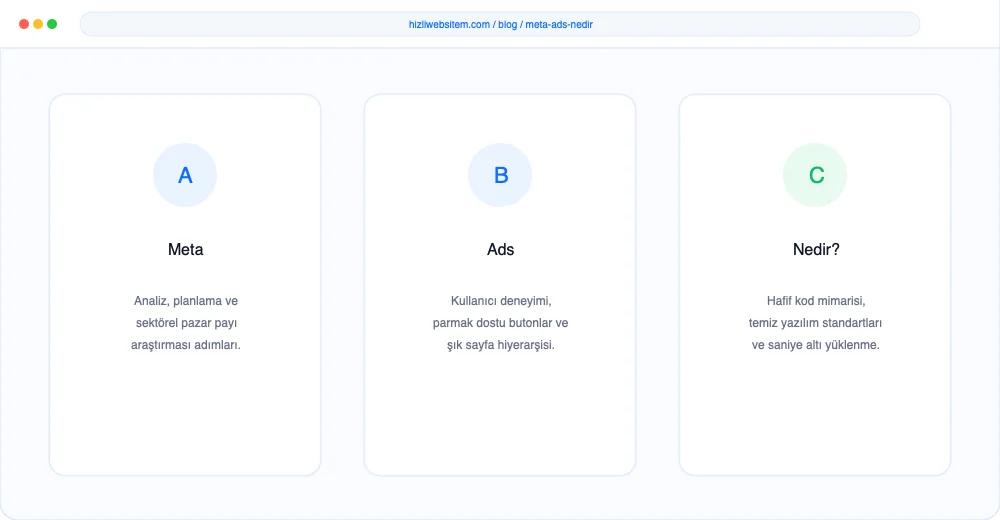
Task: Select the Nedir? card heading
Action: coord(816,249)
